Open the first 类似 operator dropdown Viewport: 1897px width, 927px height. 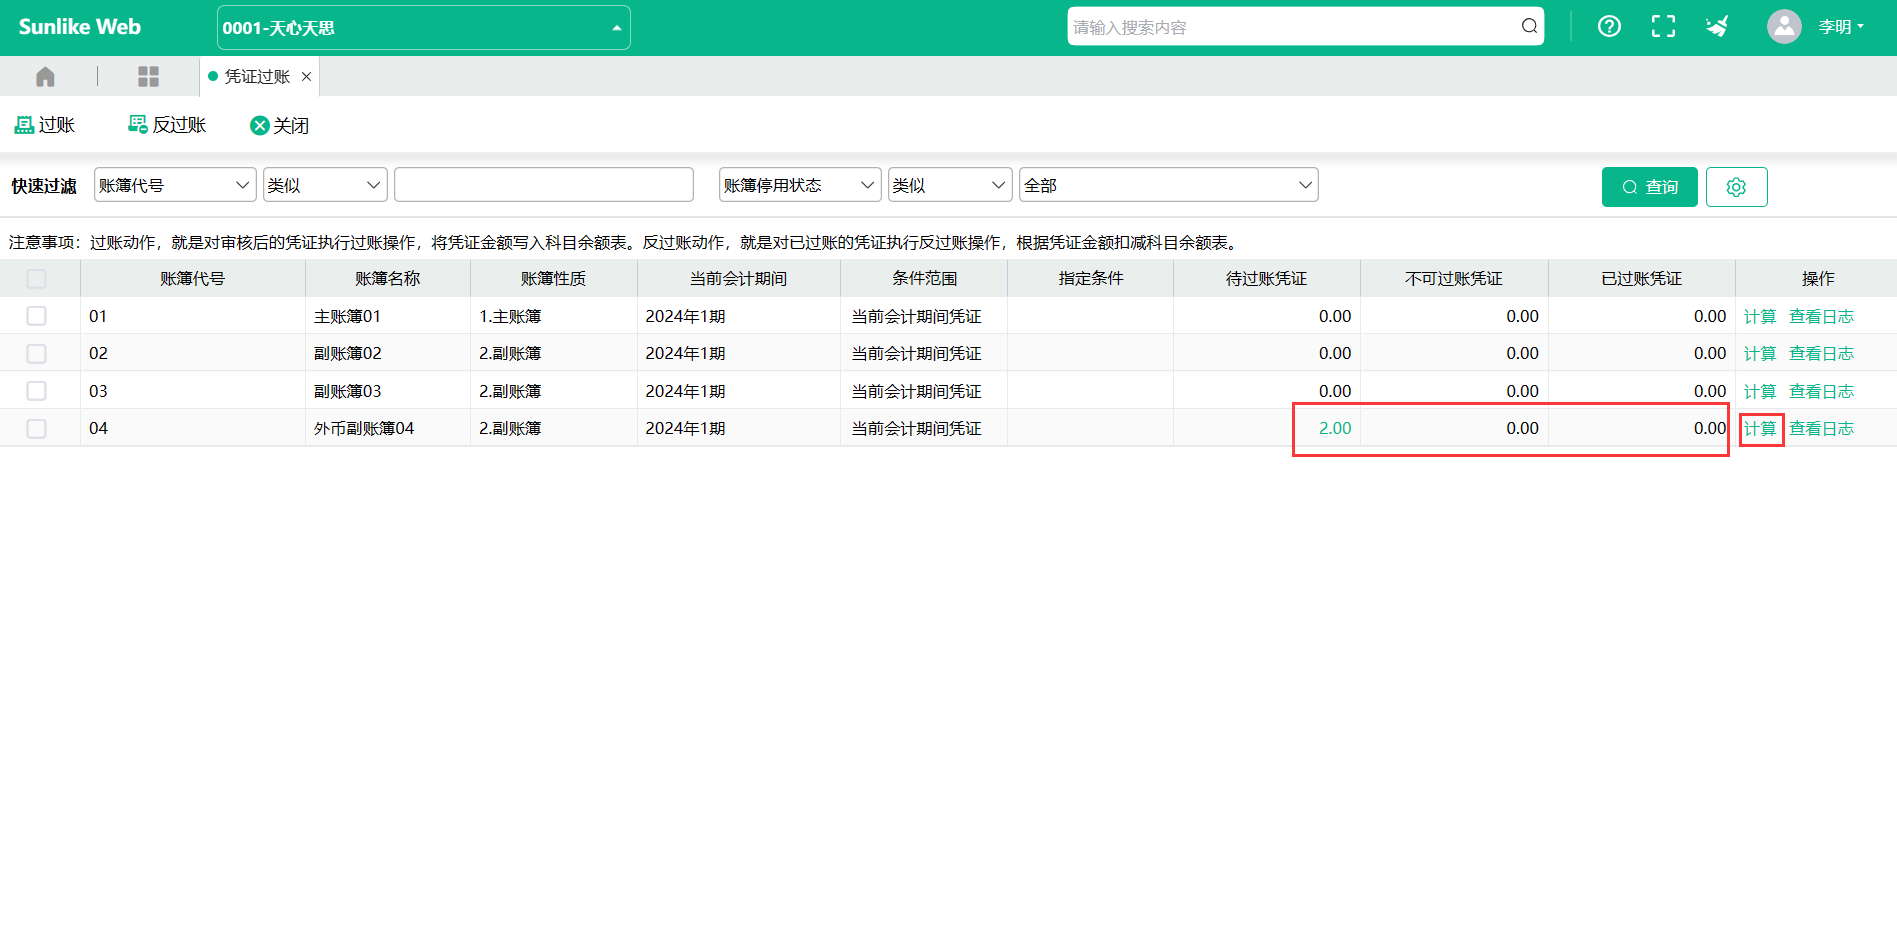point(325,185)
